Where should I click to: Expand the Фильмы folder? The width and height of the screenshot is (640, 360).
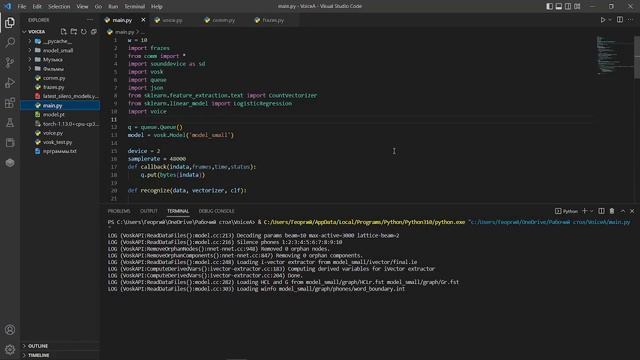pos(29,69)
